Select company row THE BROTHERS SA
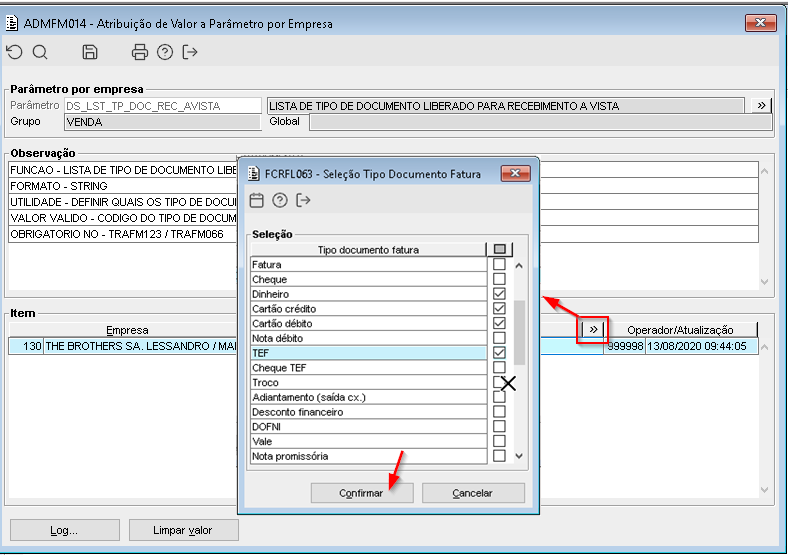Image resolution: width=788 pixels, height=555 pixels. tap(140, 346)
